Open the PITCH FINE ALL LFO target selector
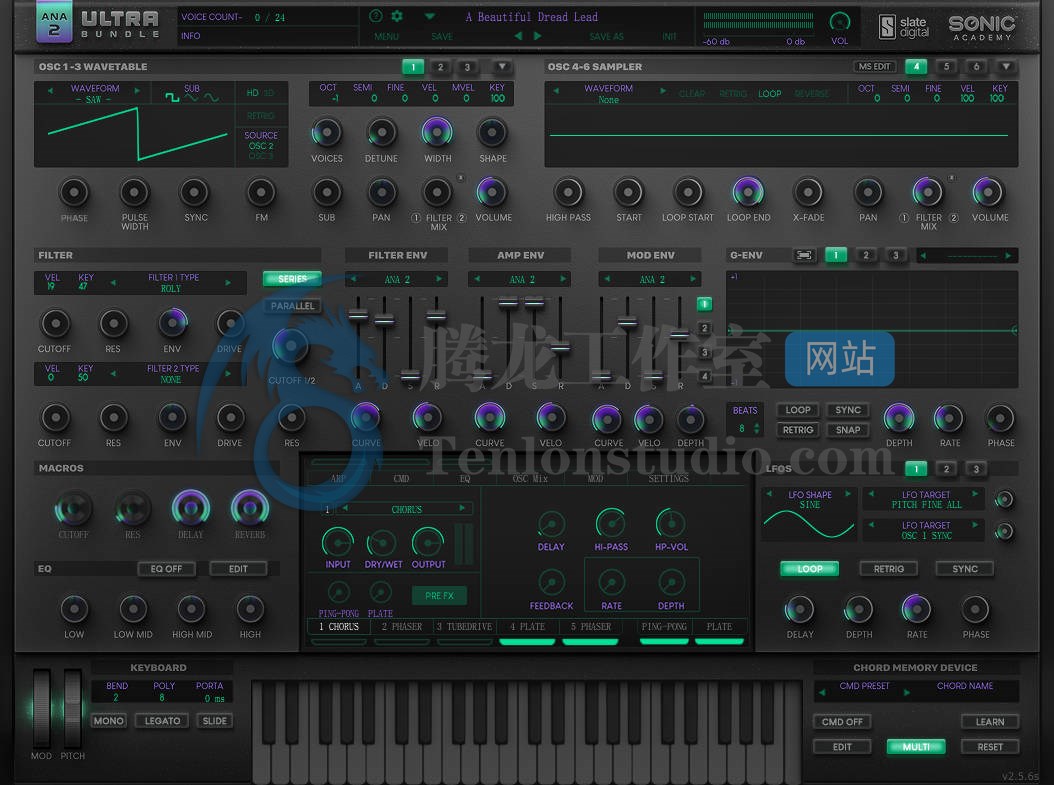Viewport: 1054px width, 785px height. pos(926,499)
